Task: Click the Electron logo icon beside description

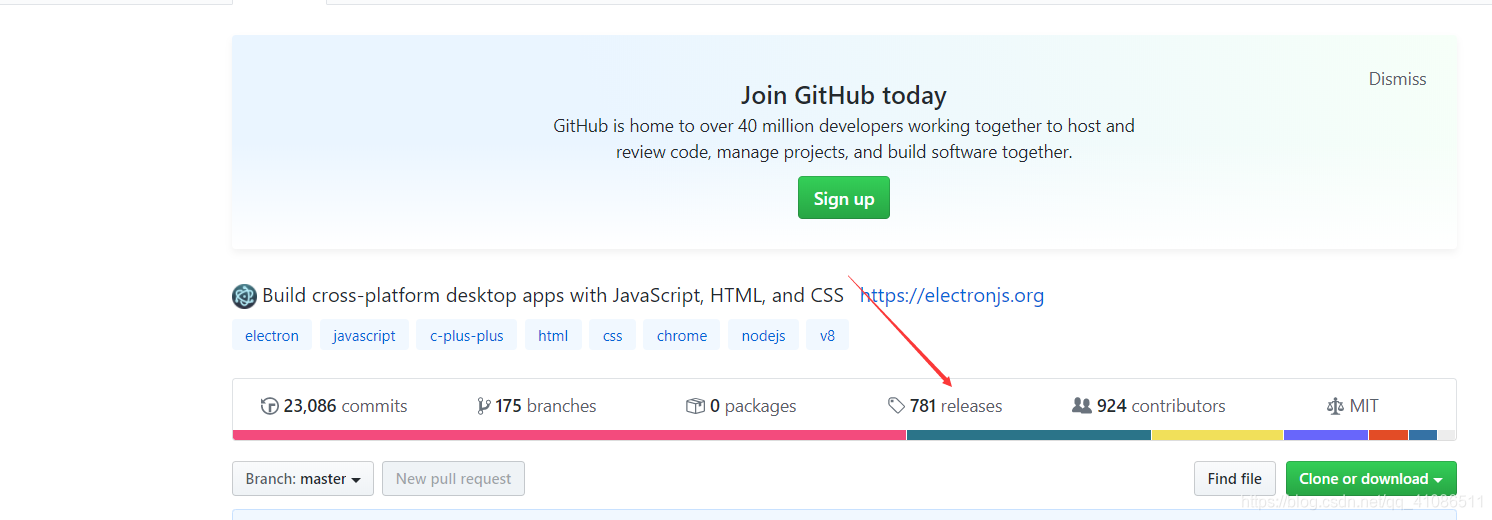Action: (x=244, y=296)
